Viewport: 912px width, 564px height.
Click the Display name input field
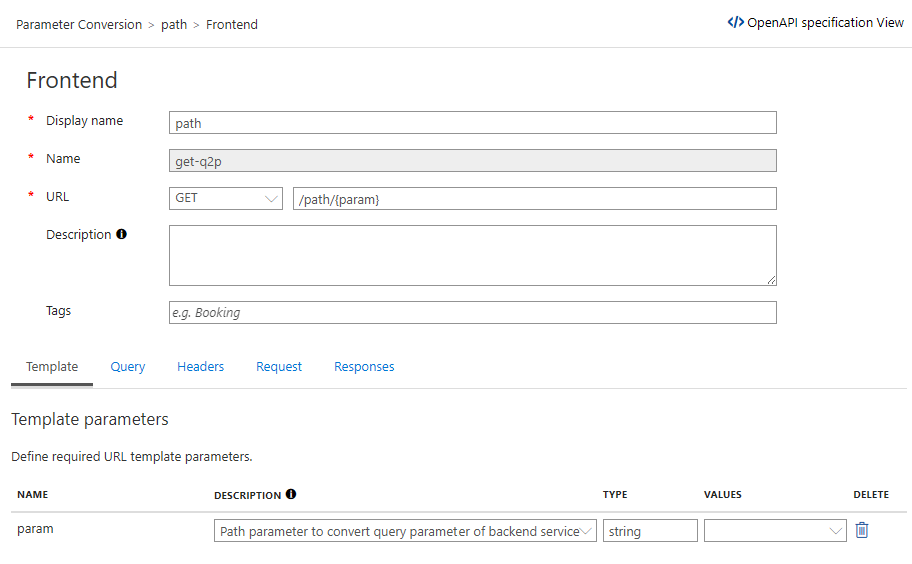472,122
